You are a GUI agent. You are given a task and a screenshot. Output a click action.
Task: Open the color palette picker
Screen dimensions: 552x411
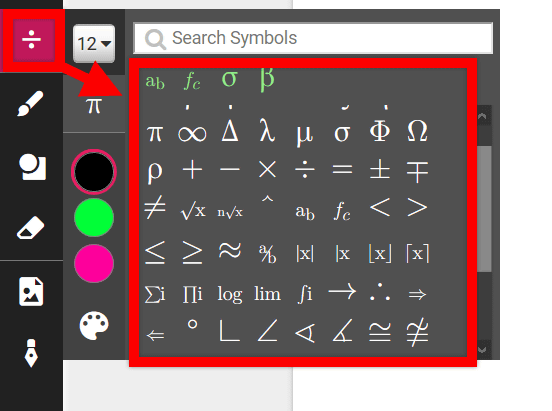[94, 325]
